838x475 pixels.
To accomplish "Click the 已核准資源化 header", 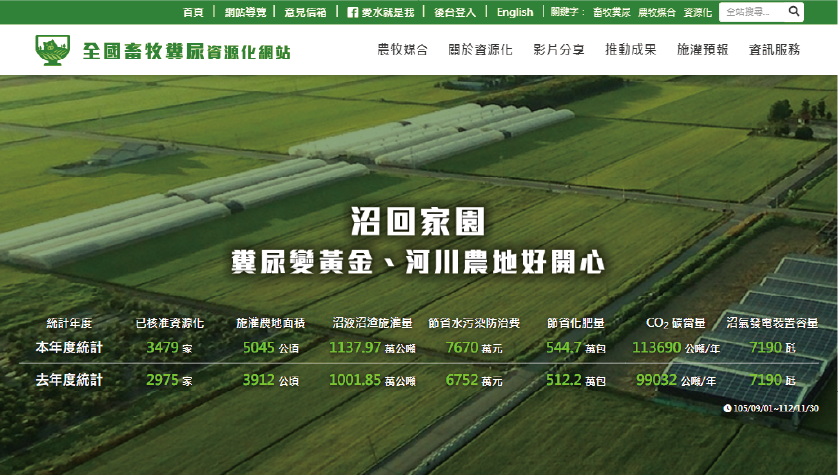I will coord(169,323).
